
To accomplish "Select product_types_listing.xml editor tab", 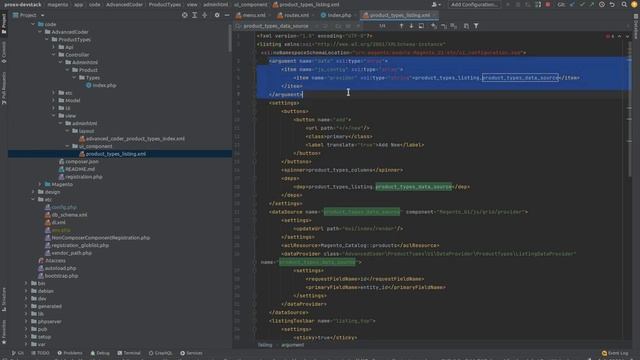I will 399,15.
